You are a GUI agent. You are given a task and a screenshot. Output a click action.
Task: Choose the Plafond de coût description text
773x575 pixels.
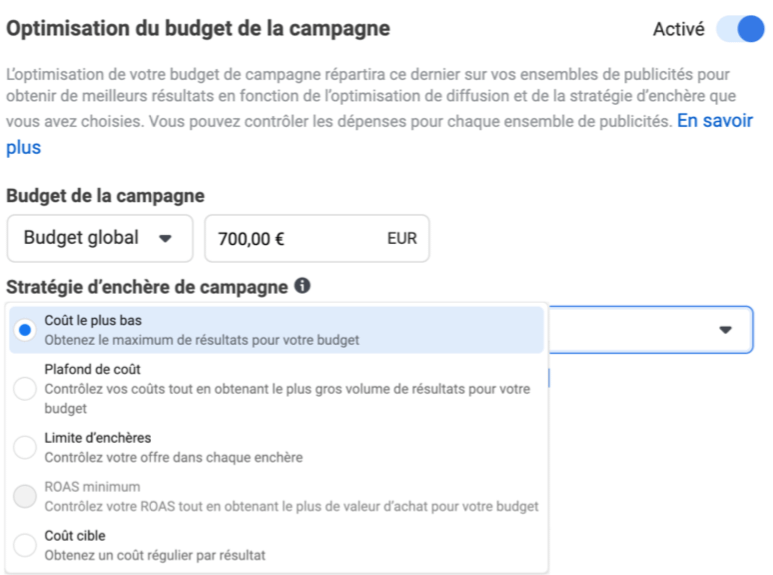click(286, 398)
